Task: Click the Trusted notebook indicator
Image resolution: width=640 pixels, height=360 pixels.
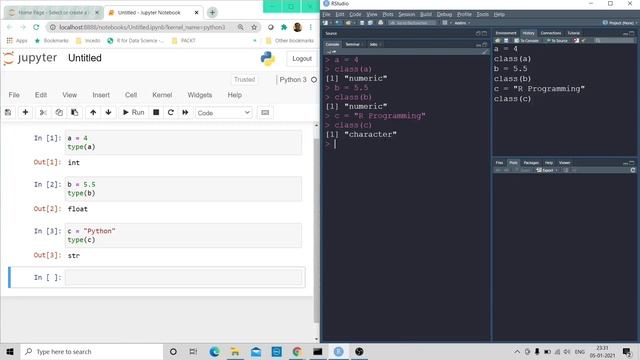Action: [x=244, y=80]
